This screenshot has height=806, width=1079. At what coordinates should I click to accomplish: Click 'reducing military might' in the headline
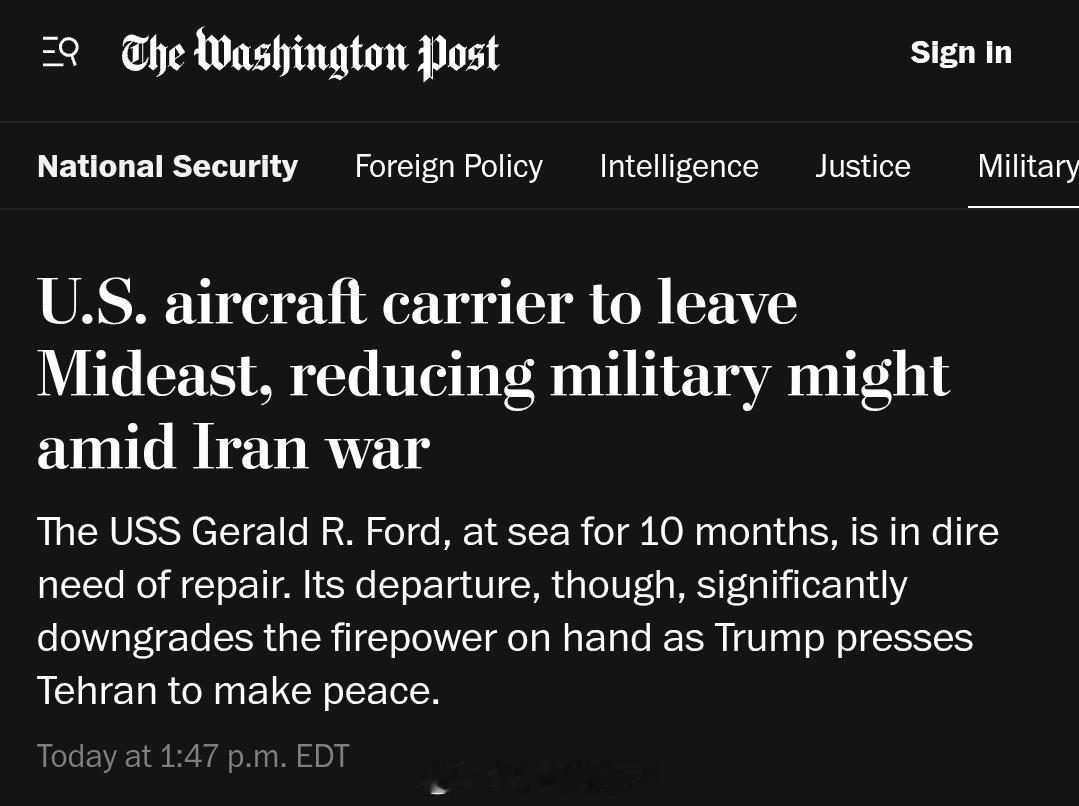619,375
